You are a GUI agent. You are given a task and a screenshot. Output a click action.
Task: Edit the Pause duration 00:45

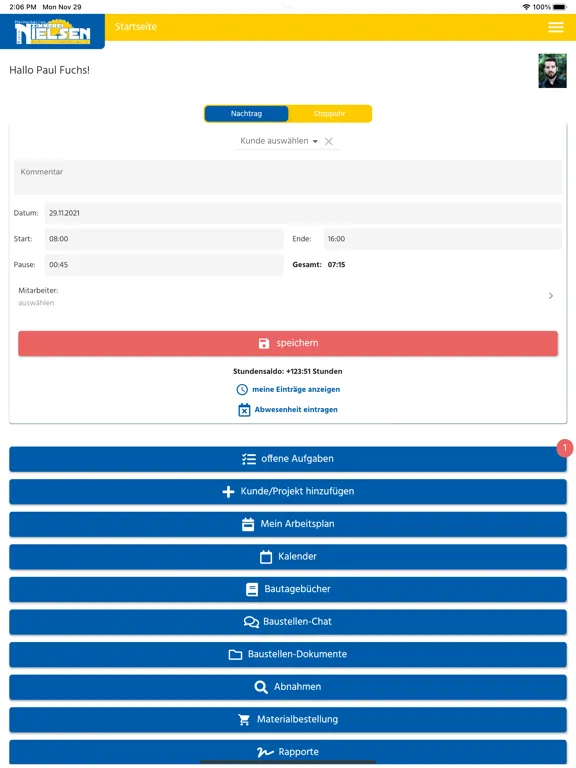pos(164,265)
